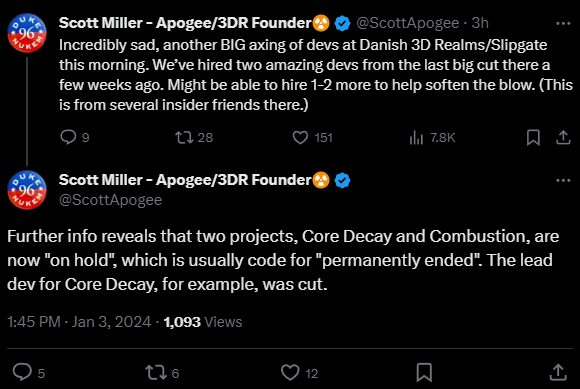Open Scott Miller's name on first tweet
The width and height of the screenshot is (580, 389).
click(185, 23)
